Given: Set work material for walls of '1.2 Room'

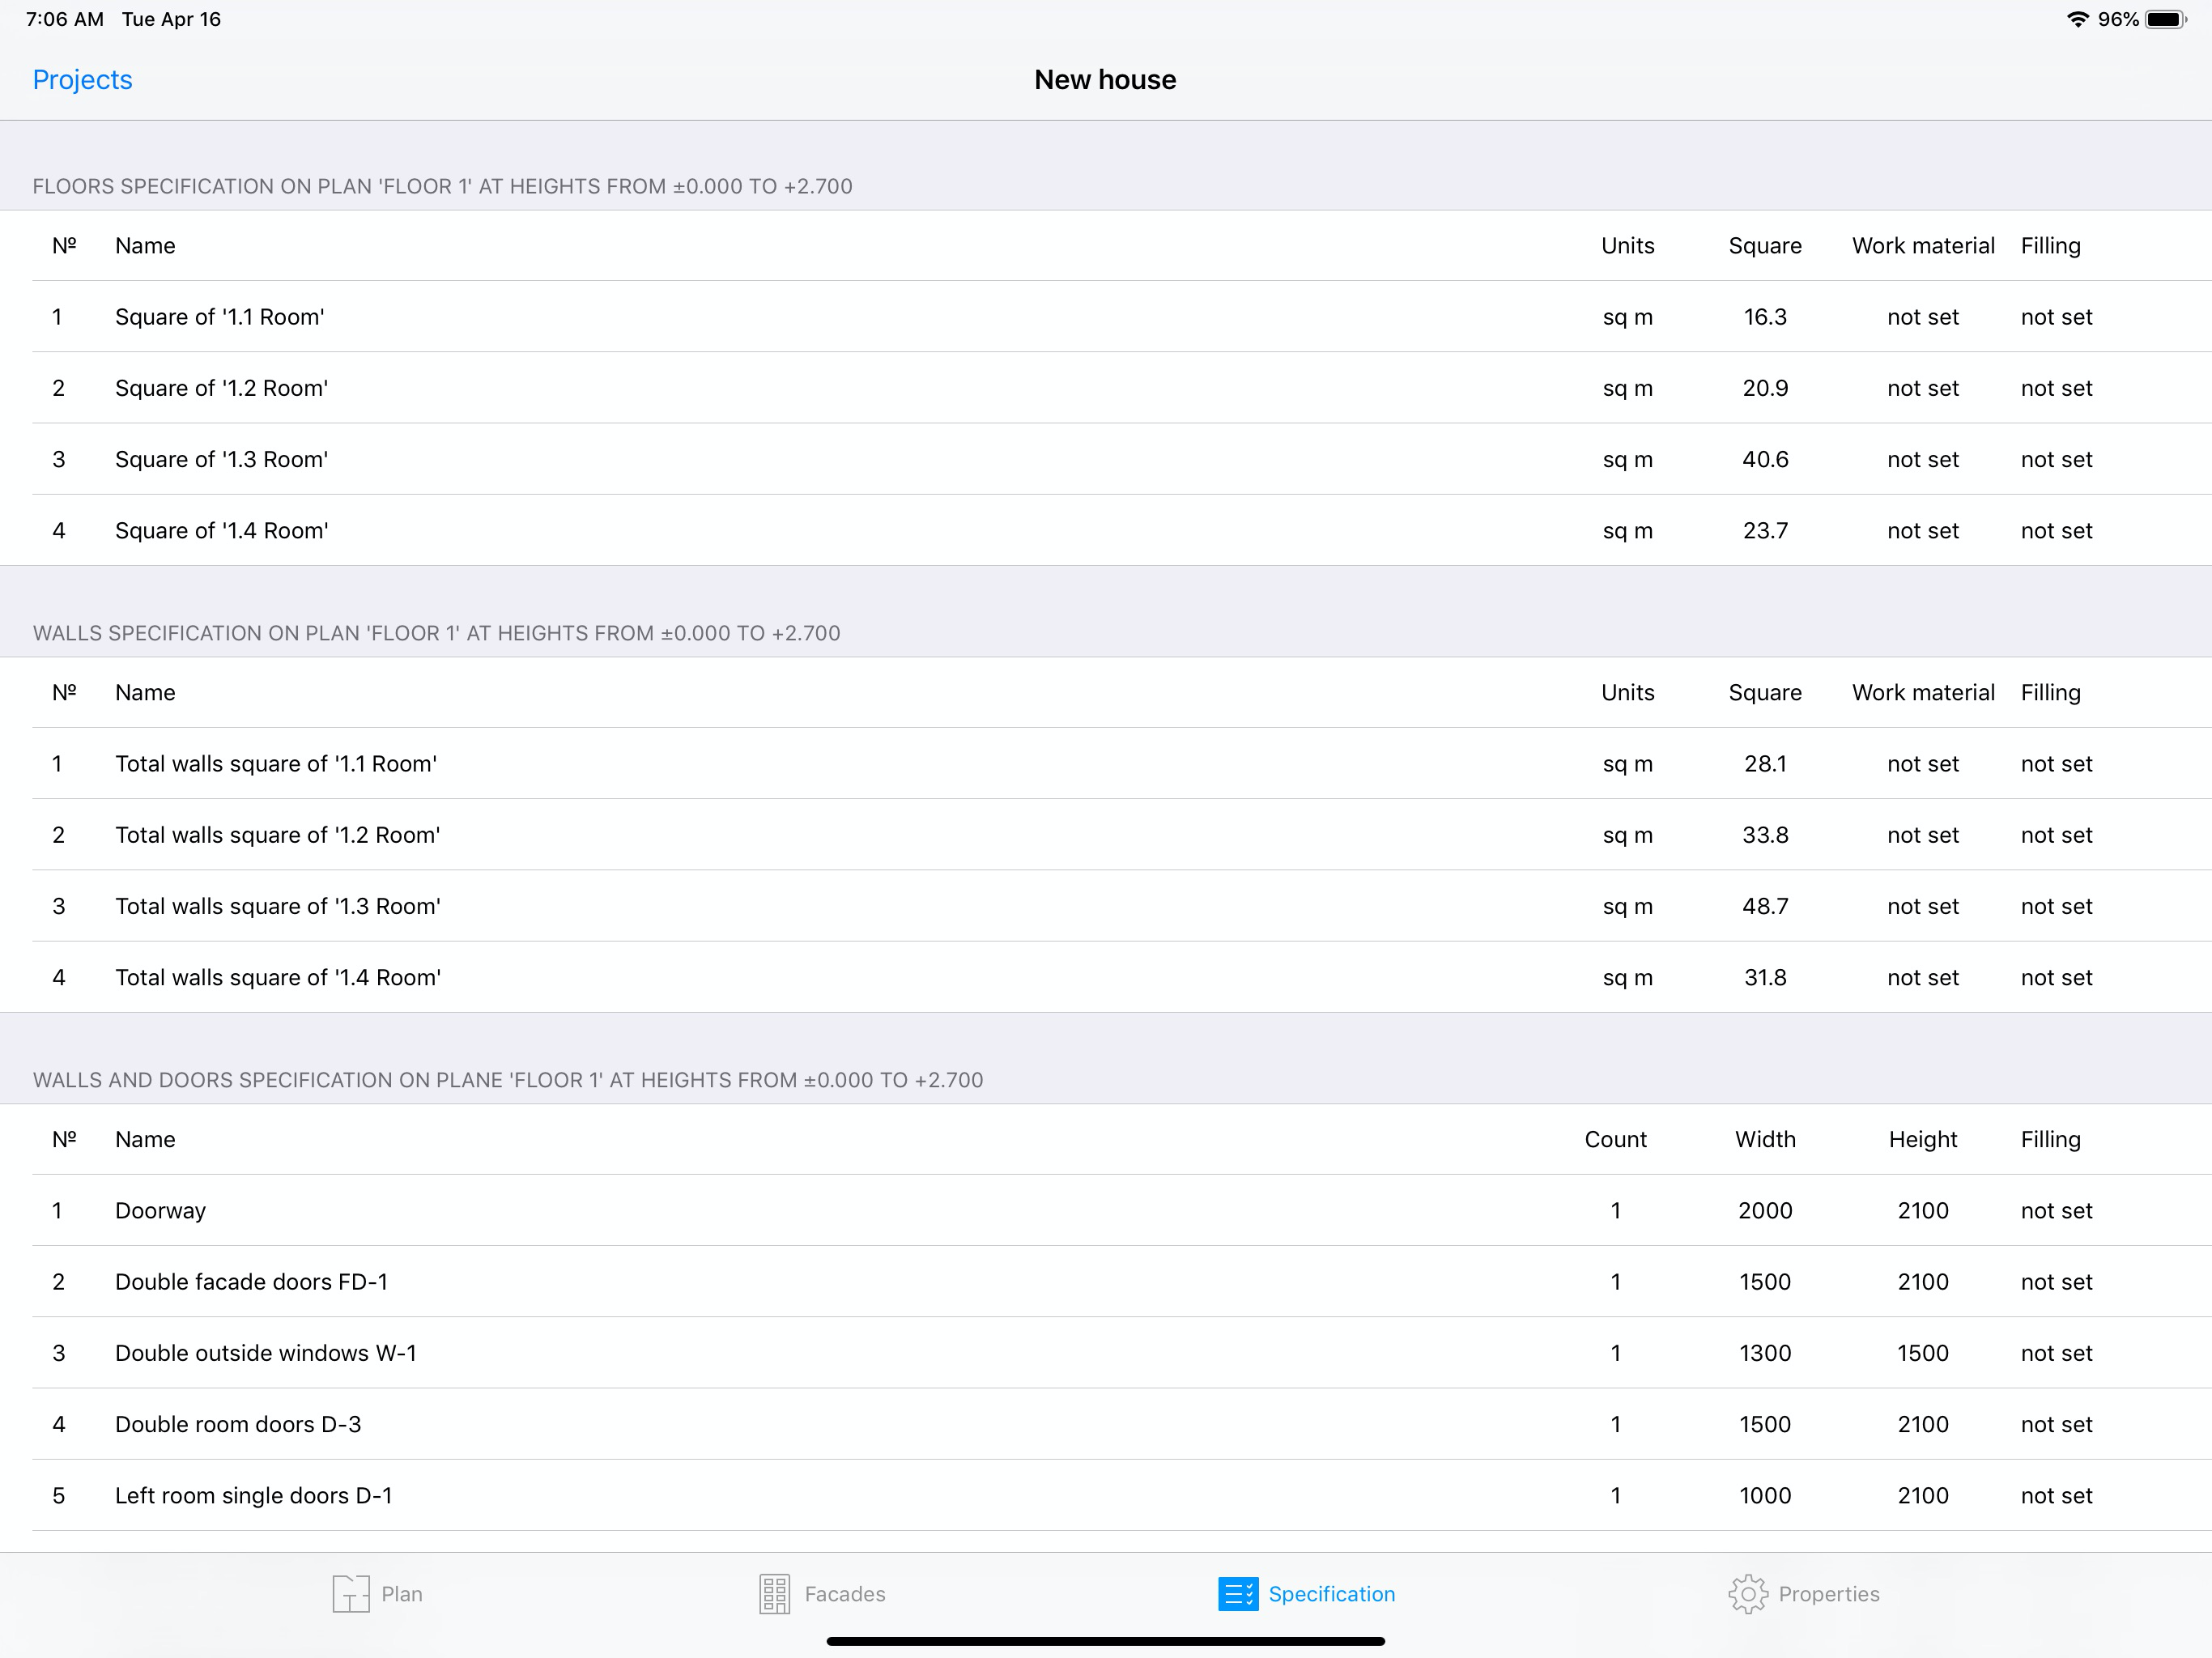Looking at the screenshot, I should [1922, 834].
